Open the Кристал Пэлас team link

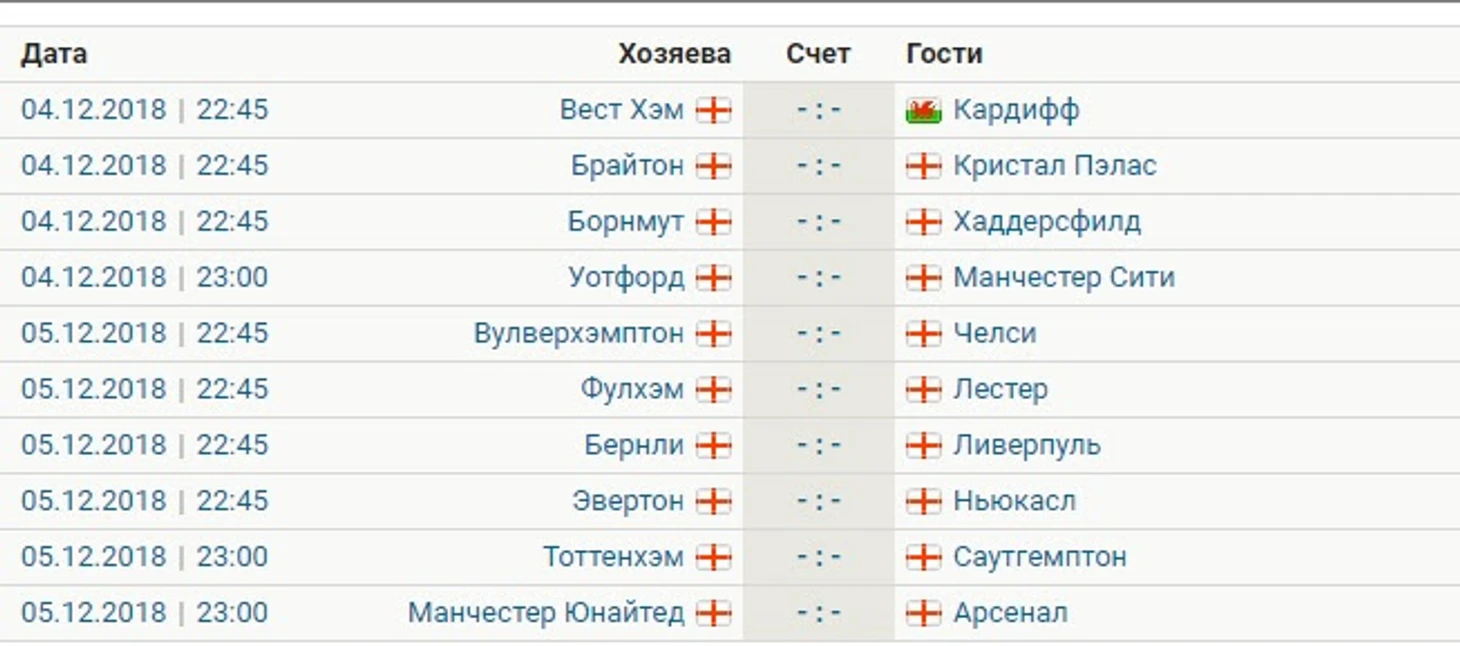[x=1055, y=165]
